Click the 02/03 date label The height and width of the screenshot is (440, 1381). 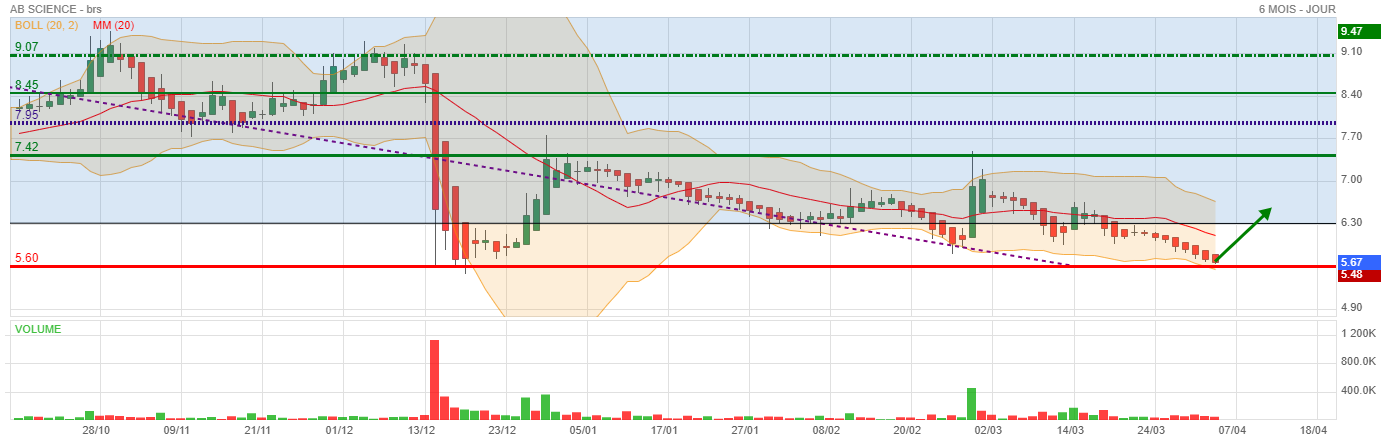tap(989, 430)
